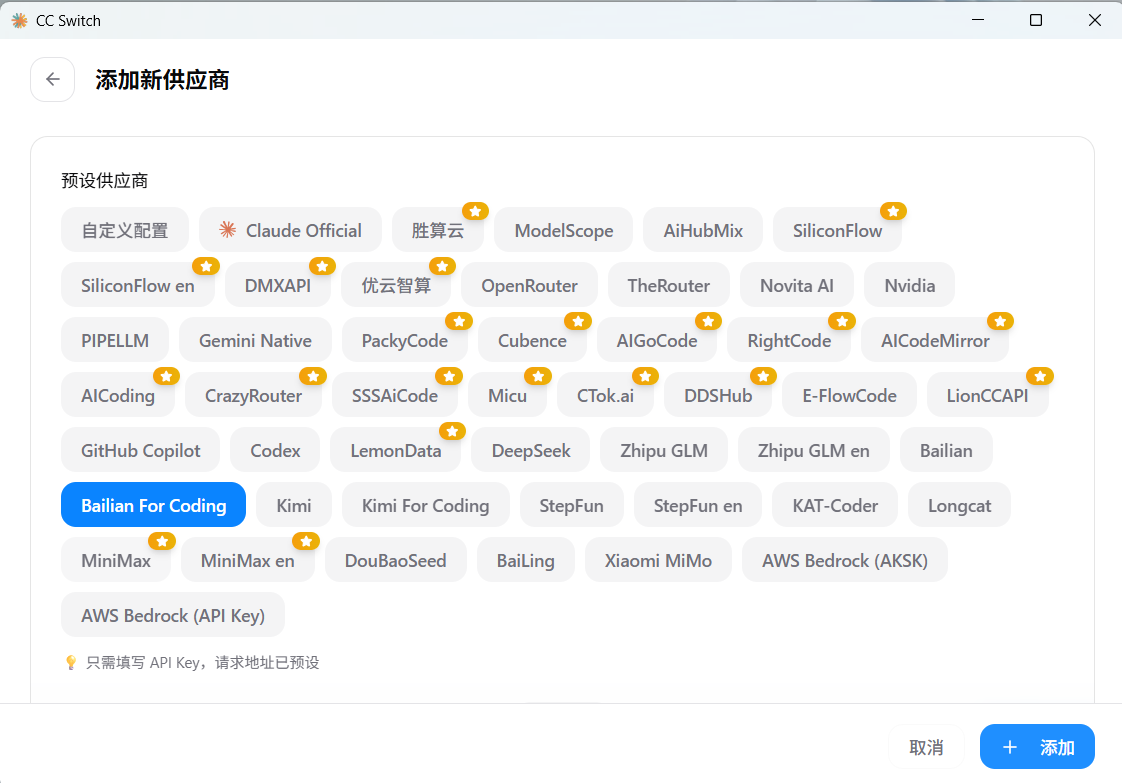1122x783 pixels.
Task: Choose the Zhipu GLM en preset
Action: pos(814,451)
